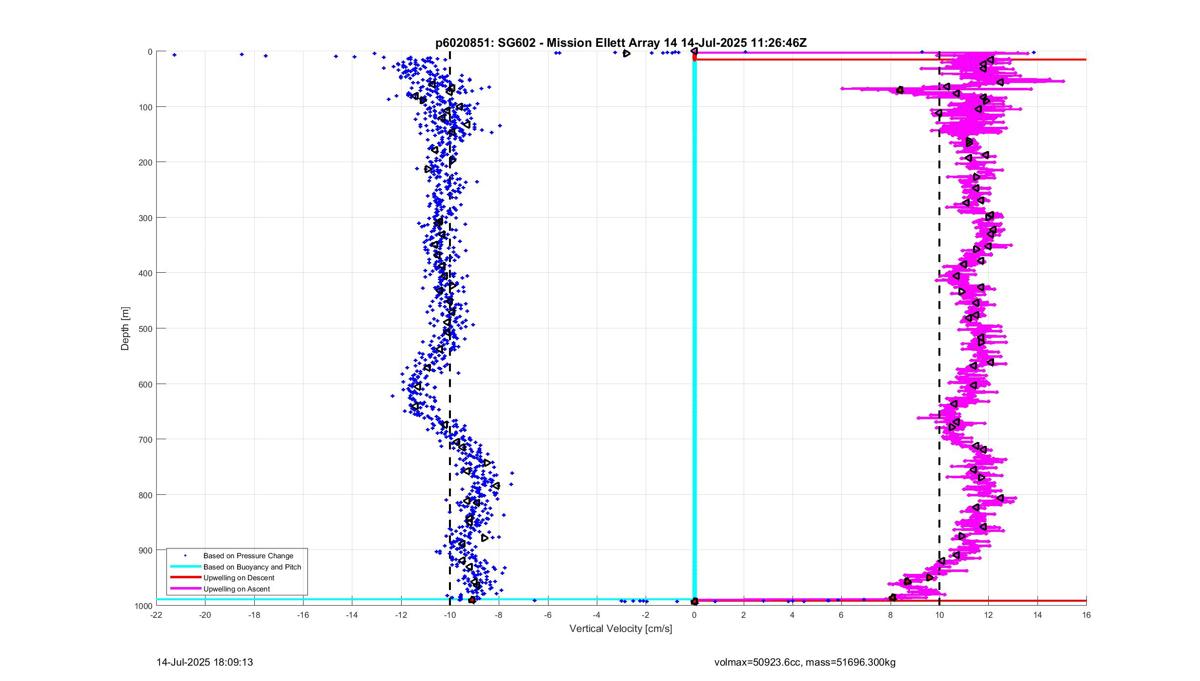The image size is (1200, 681).
Task: Click depth axis tick label '900'
Action: tap(144, 550)
